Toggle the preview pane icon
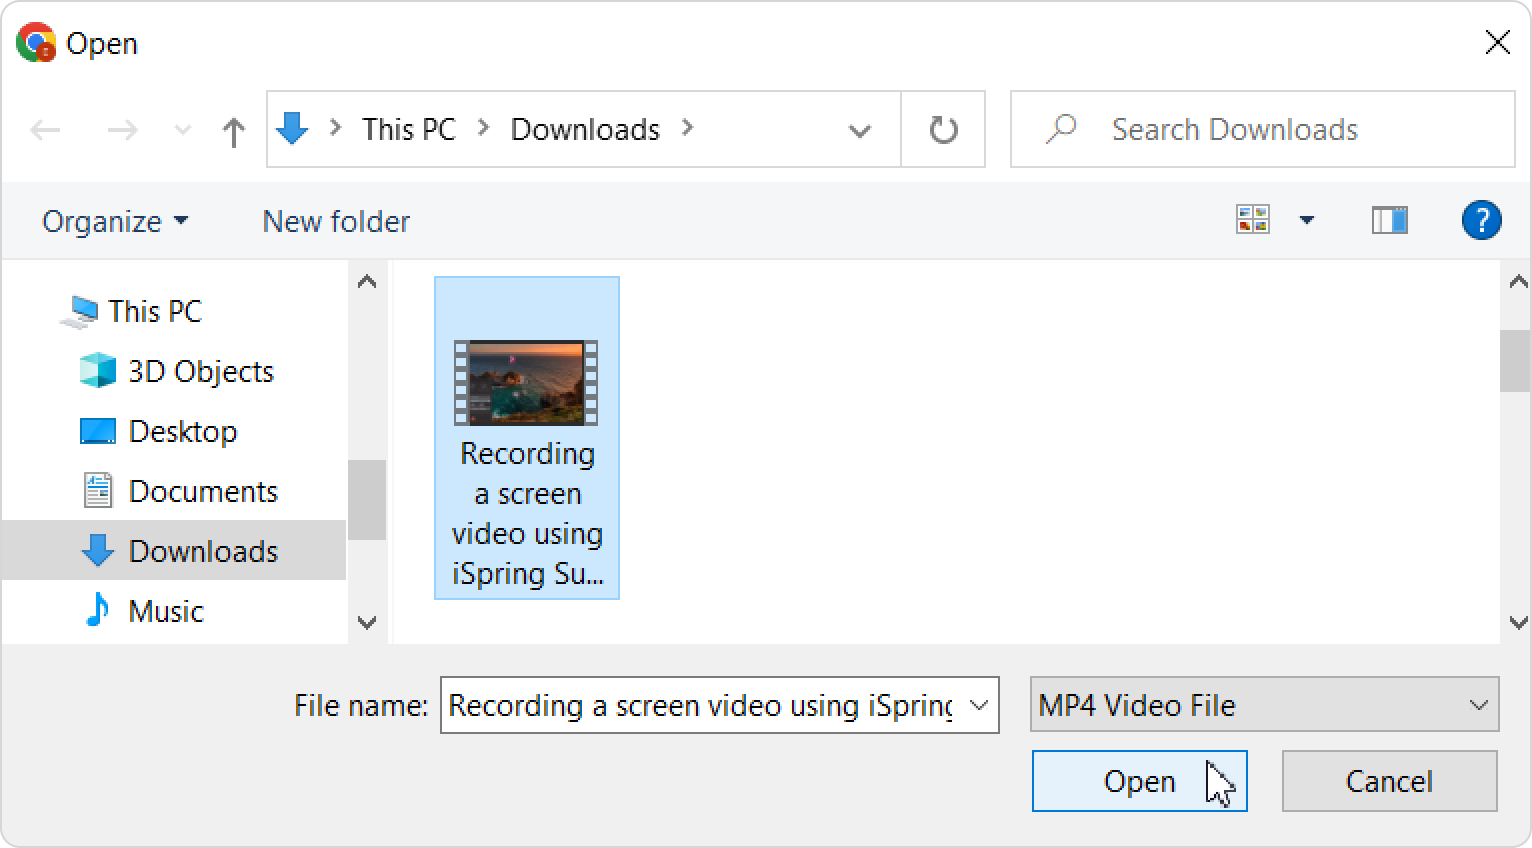Image resolution: width=1532 pixels, height=848 pixels. coord(1389,220)
